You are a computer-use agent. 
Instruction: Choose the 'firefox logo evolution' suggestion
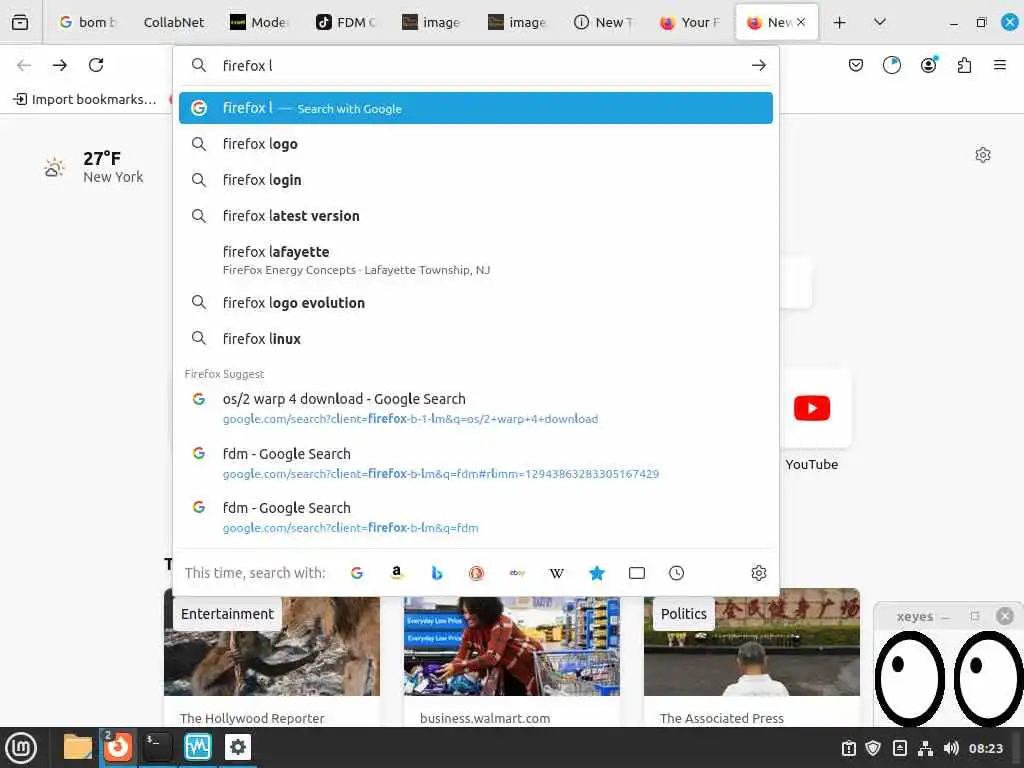(475, 302)
